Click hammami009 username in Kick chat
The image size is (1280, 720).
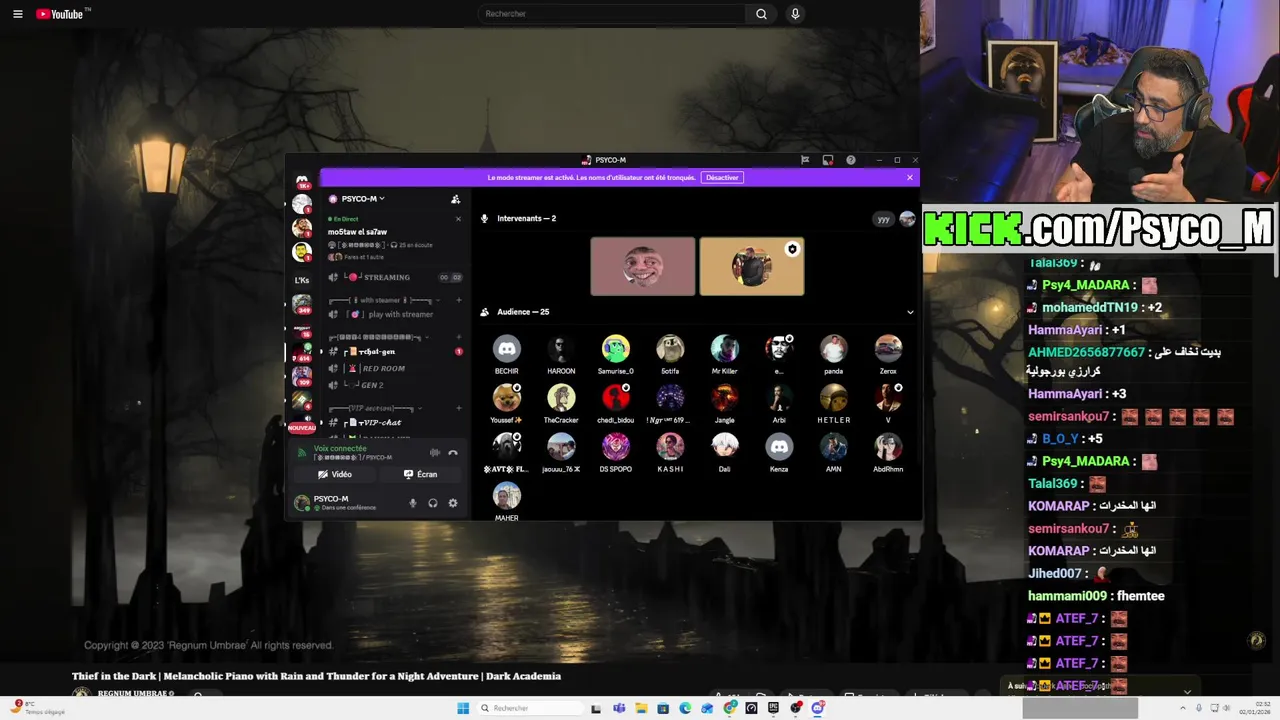tap(1068, 596)
